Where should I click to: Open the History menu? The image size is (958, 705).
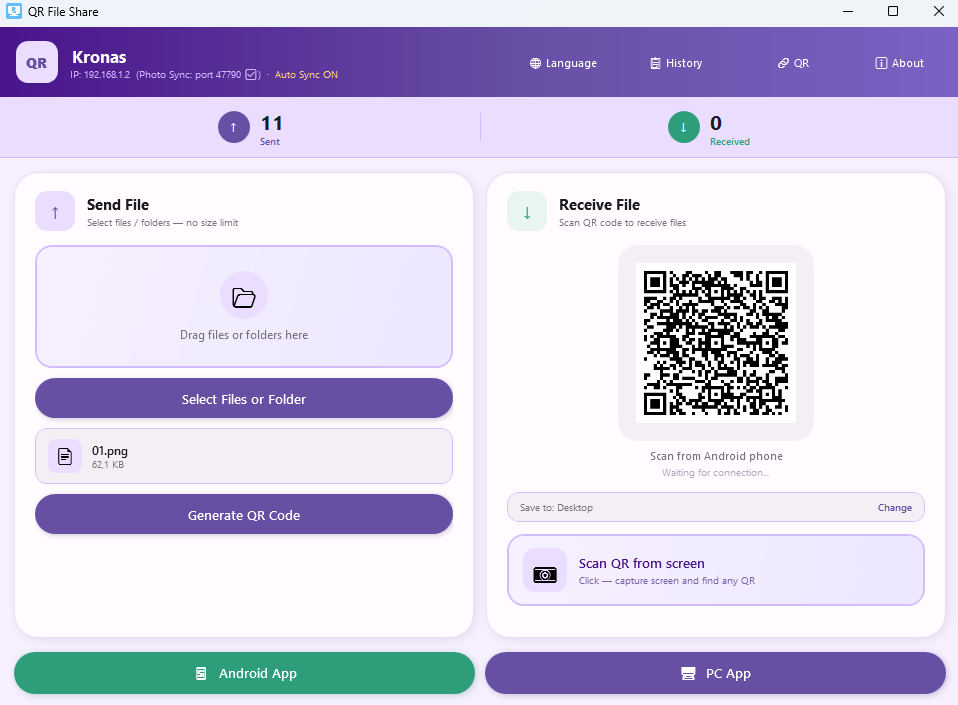coord(676,63)
